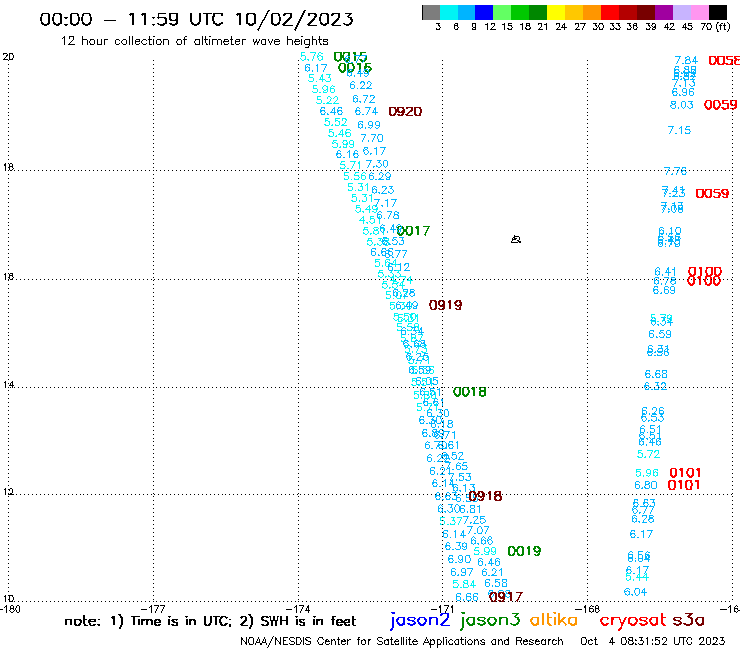
Task: Click the wave height value '5.22'
Action: pyautogui.click(x=327, y=100)
